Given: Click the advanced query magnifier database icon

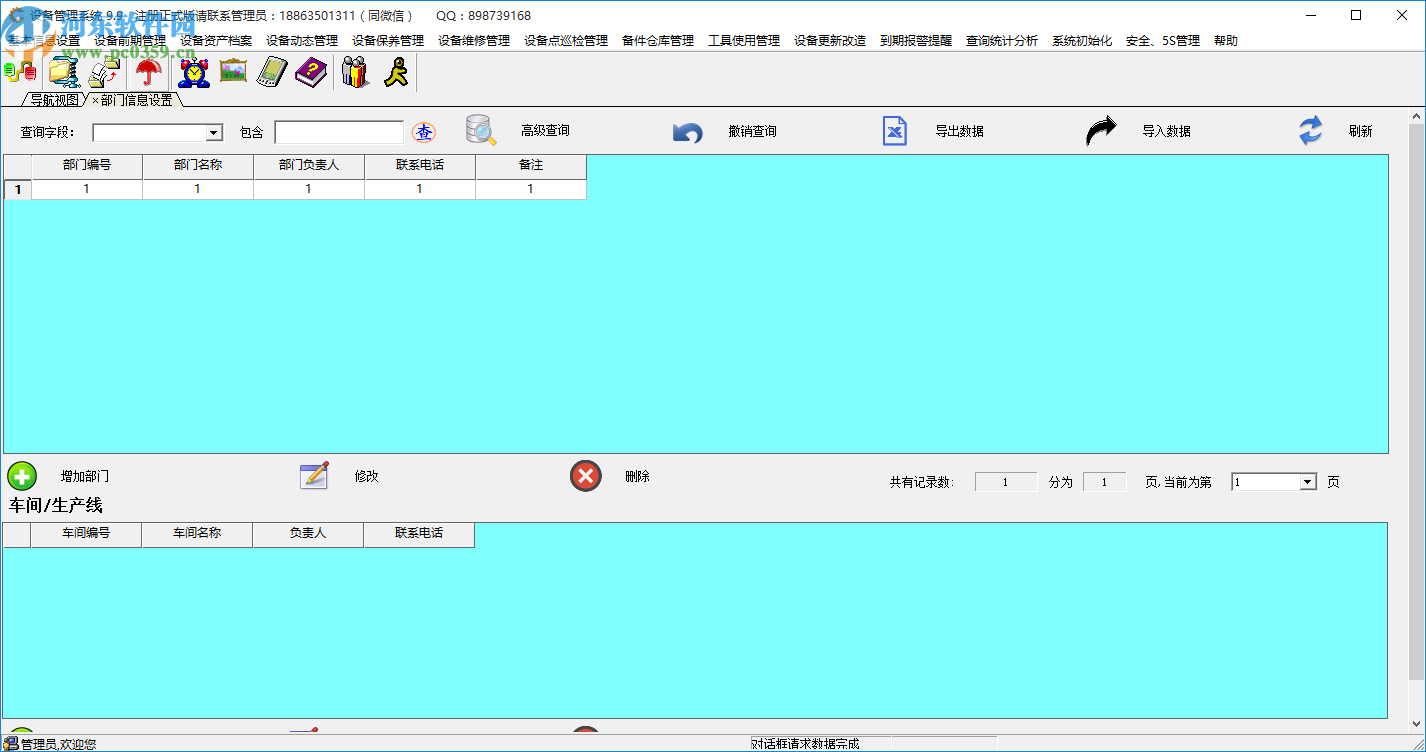Looking at the screenshot, I should (x=481, y=131).
